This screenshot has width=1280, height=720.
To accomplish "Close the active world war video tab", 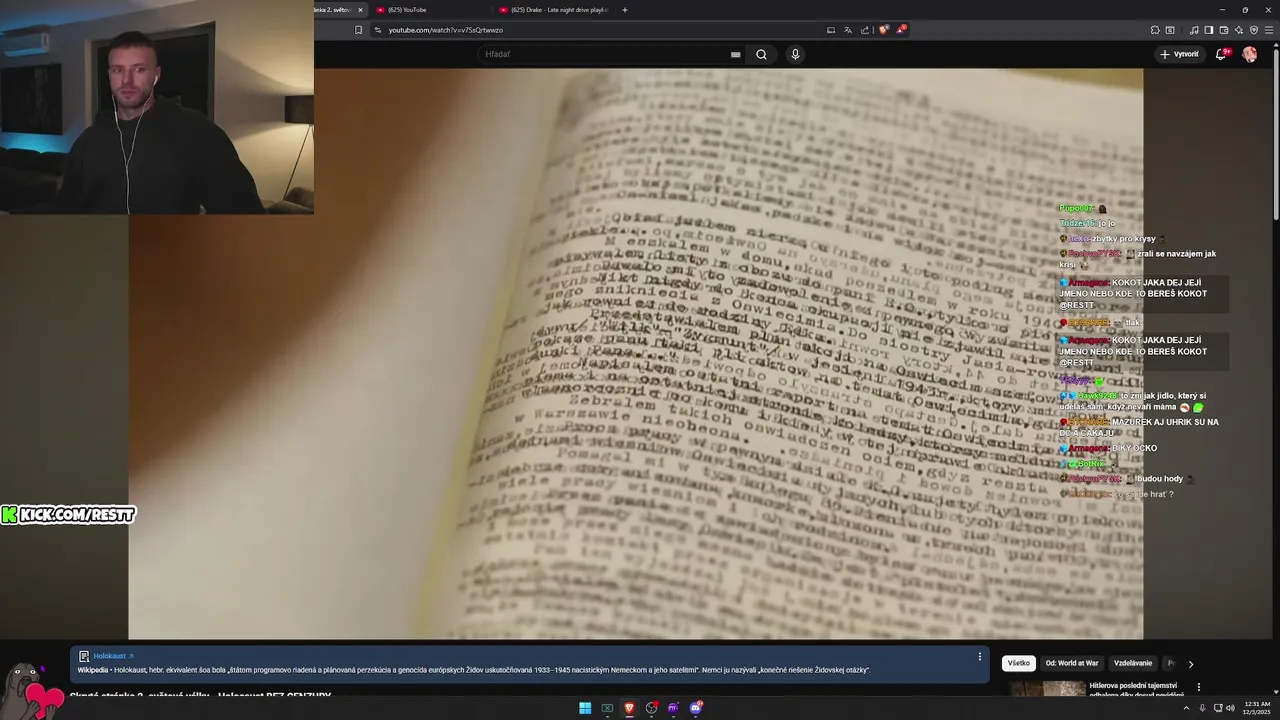I will (x=361, y=10).
